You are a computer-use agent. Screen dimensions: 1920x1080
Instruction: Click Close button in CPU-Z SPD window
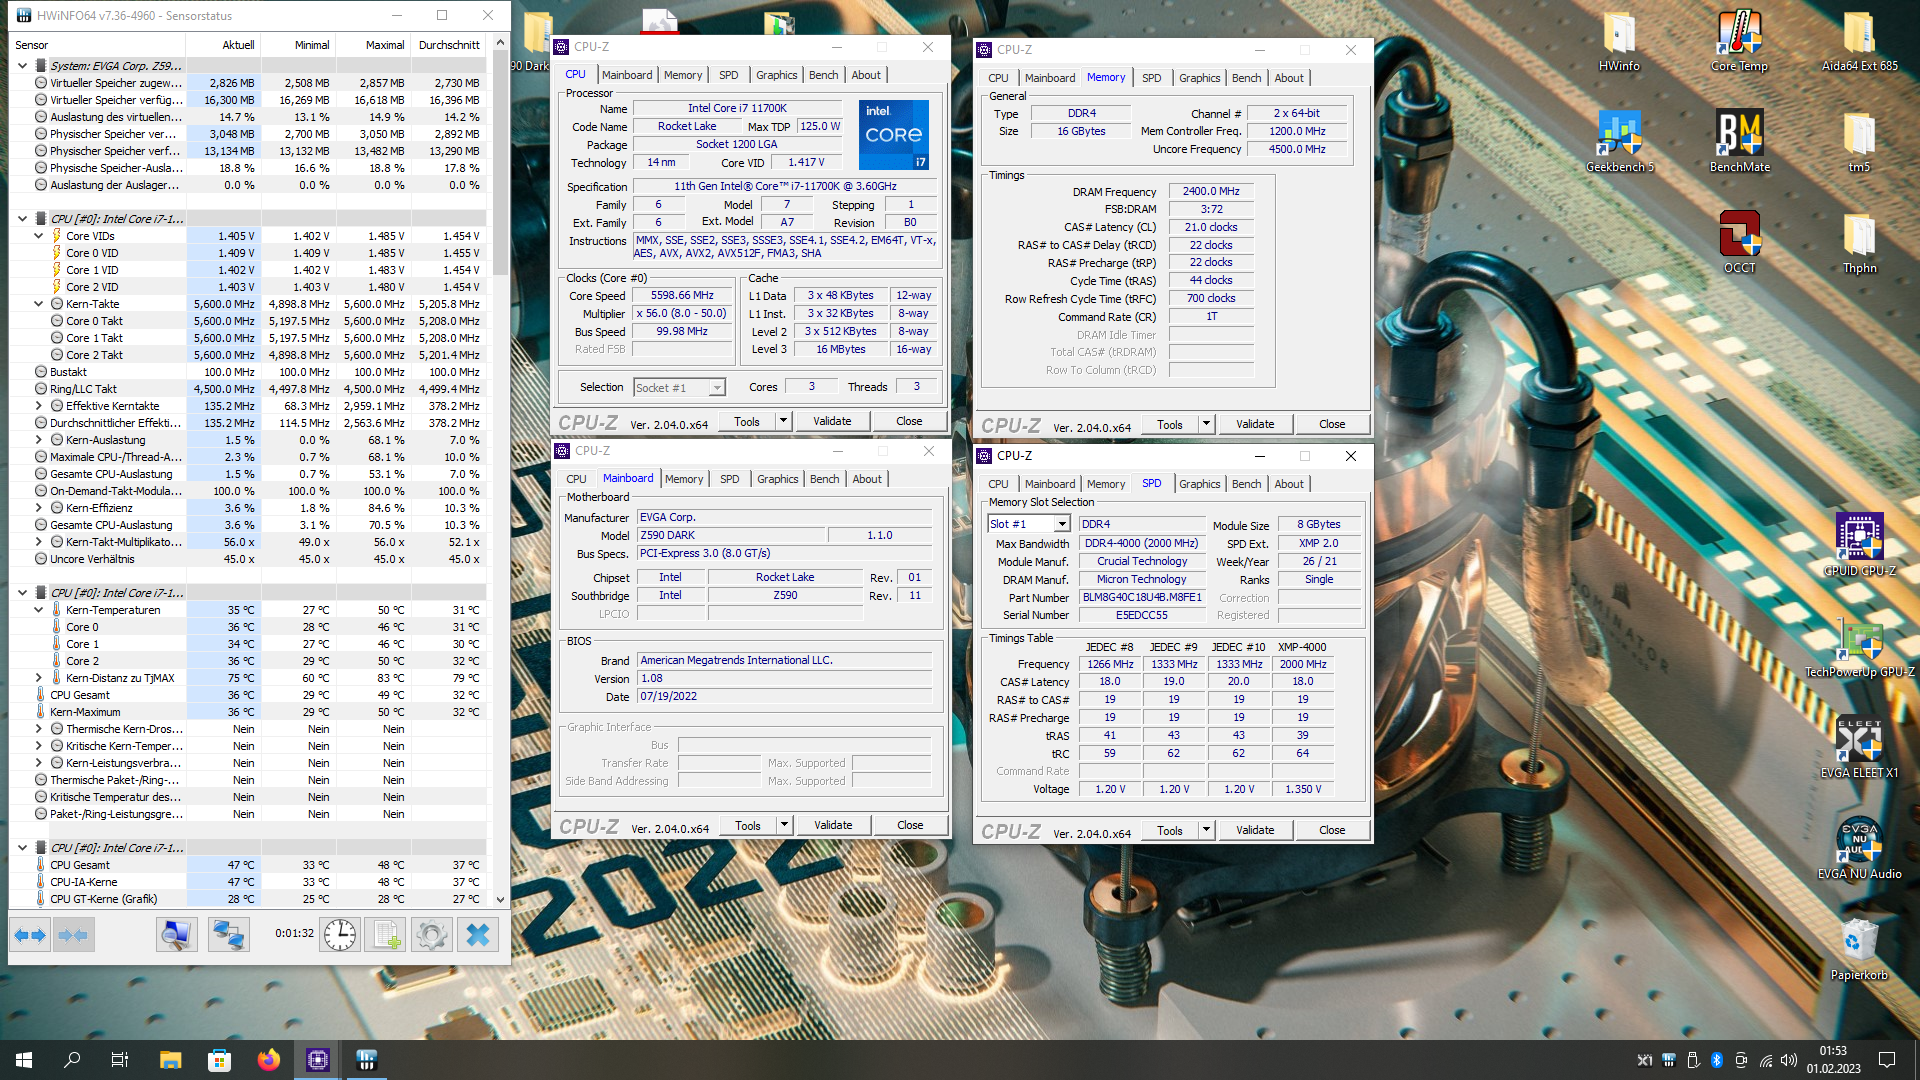(x=1332, y=830)
